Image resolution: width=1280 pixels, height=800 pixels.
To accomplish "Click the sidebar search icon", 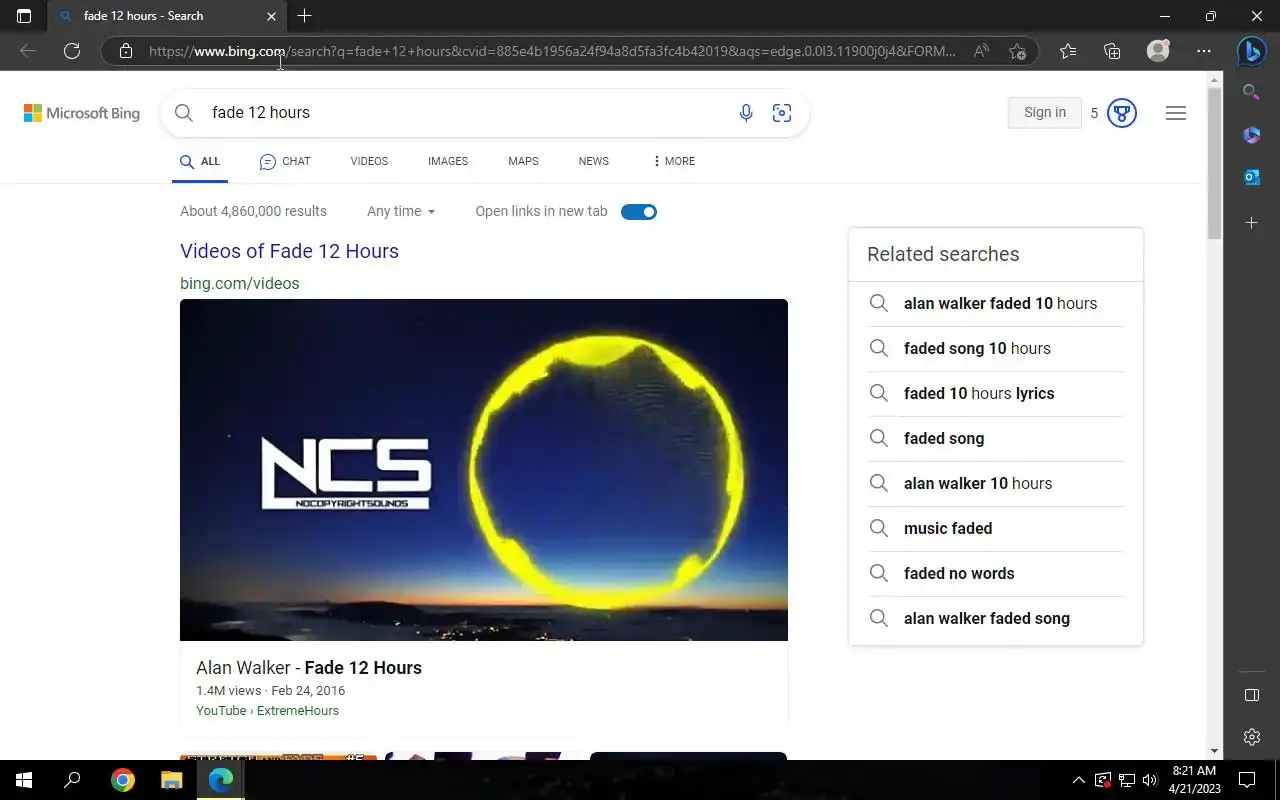I will [x=1251, y=92].
